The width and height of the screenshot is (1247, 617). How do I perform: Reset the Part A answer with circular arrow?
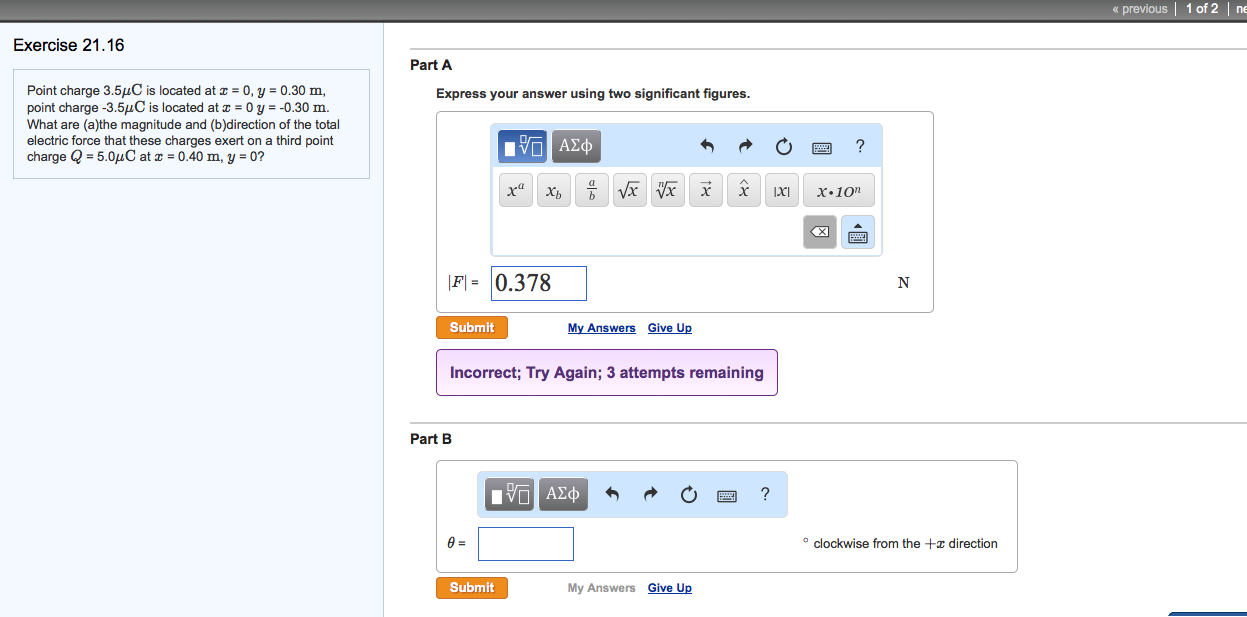pos(783,148)
